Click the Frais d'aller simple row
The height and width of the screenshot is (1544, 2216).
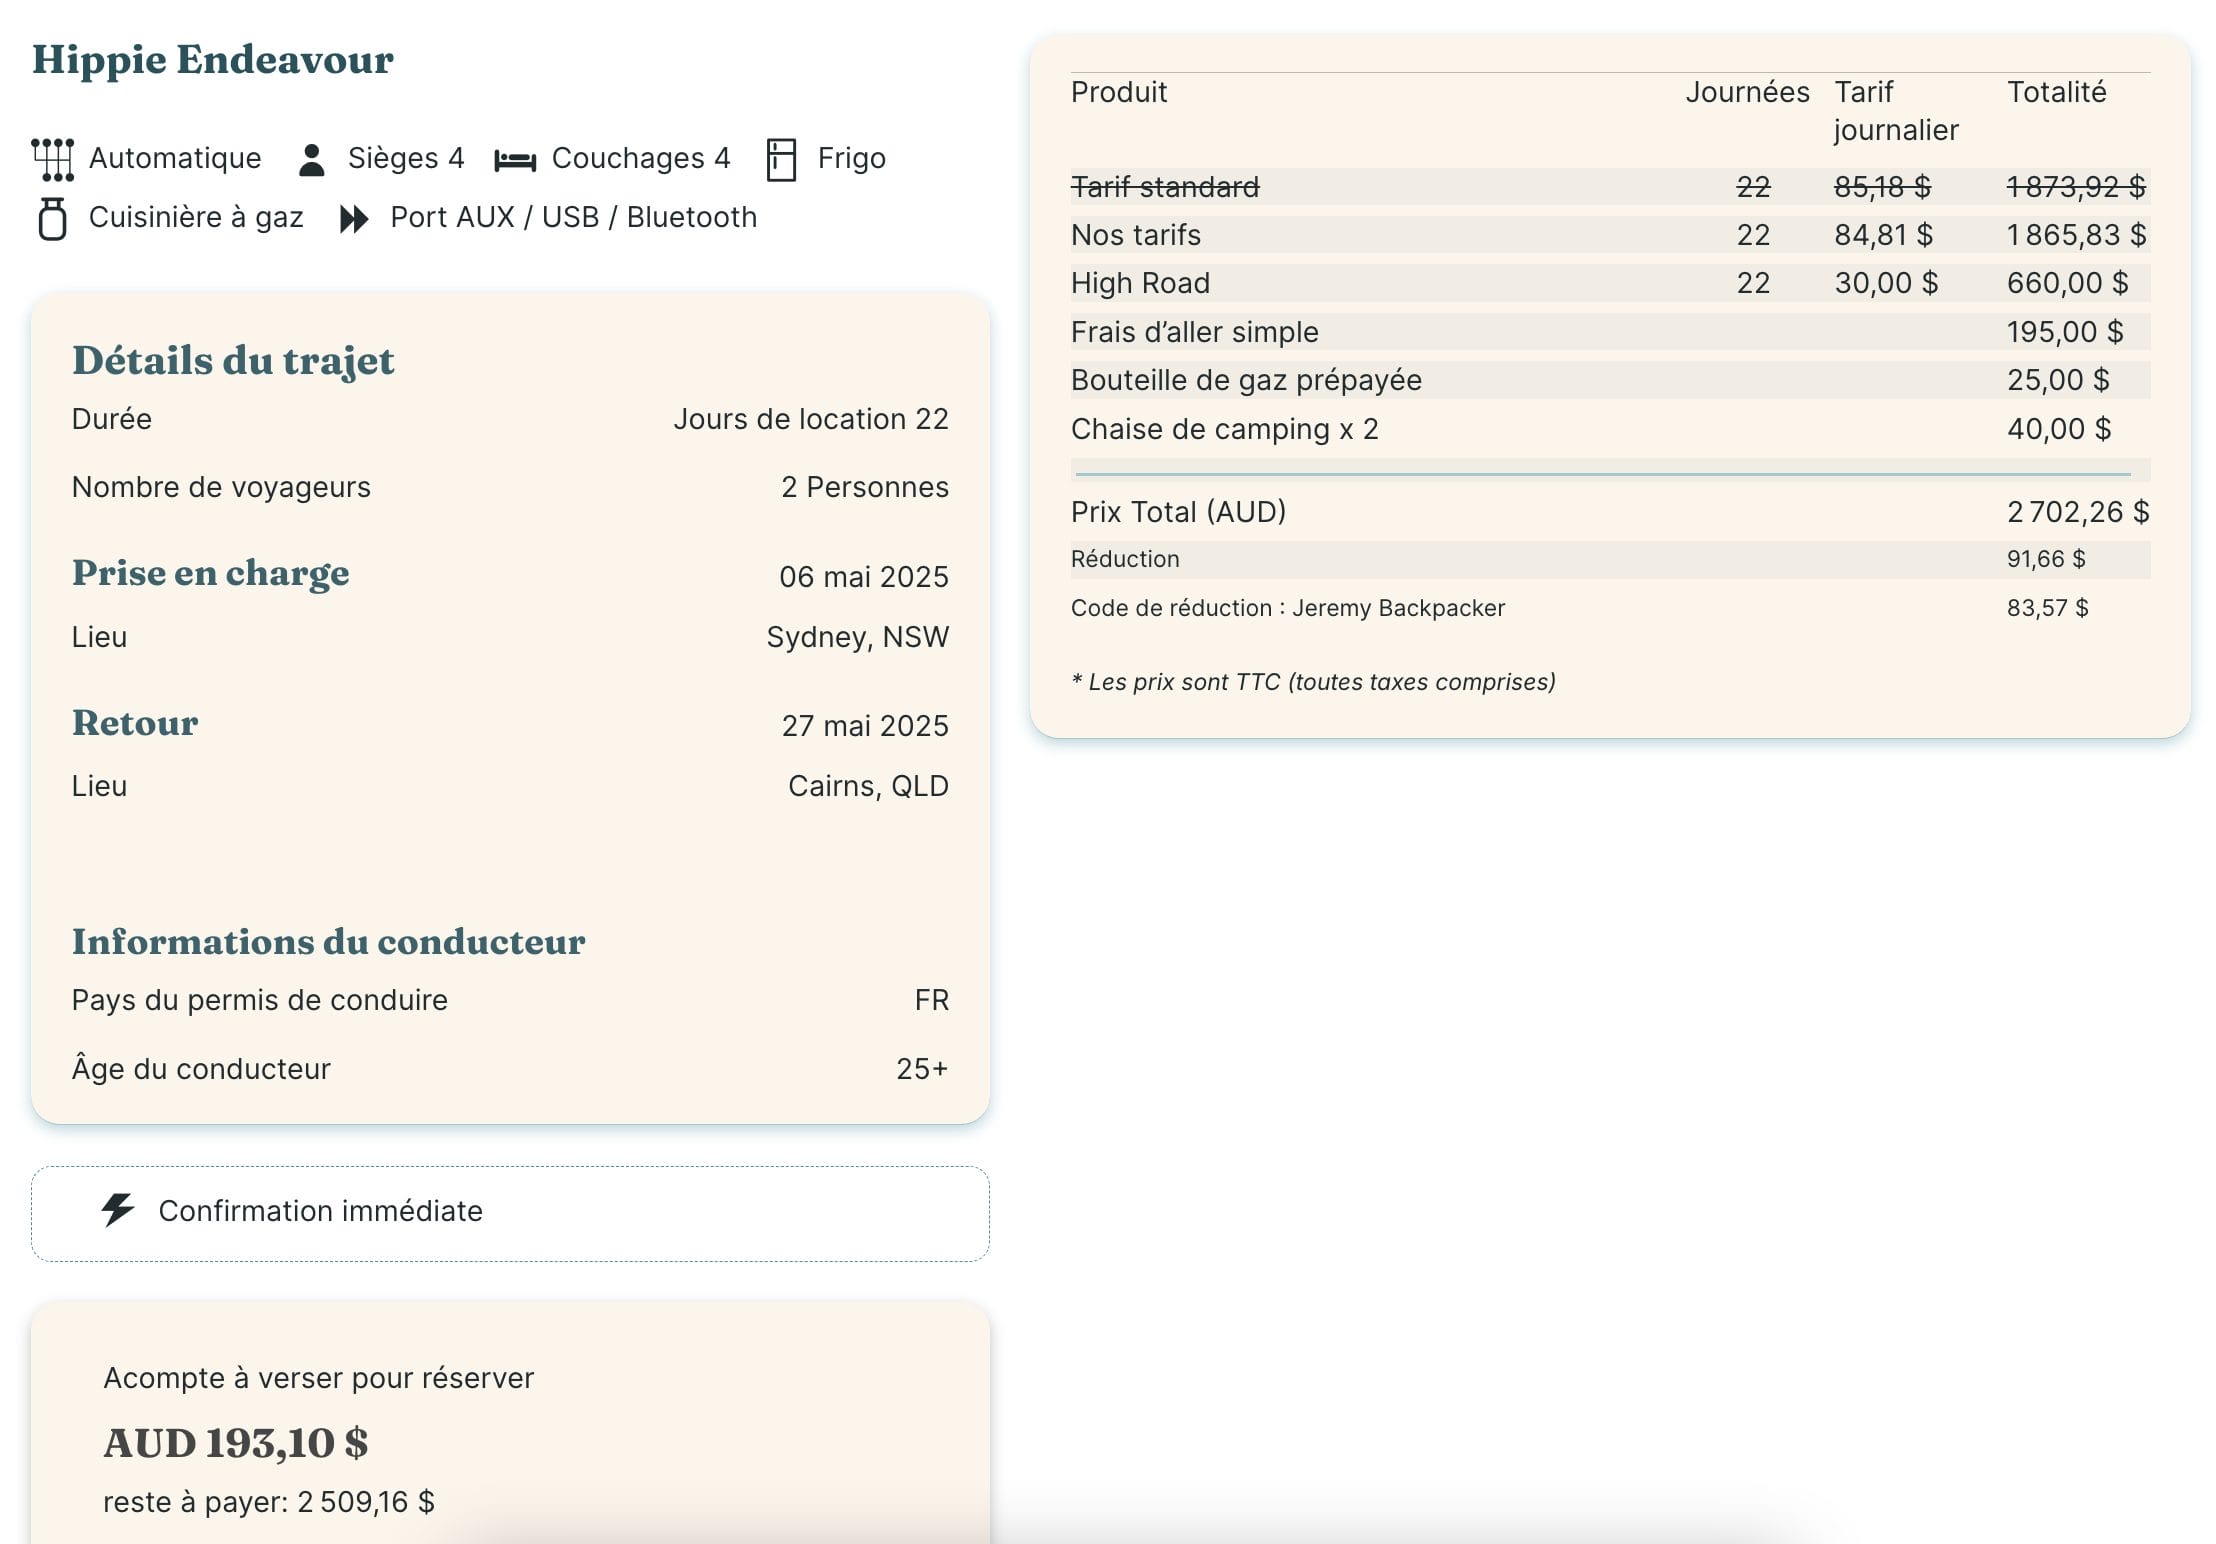[1610, 332]
